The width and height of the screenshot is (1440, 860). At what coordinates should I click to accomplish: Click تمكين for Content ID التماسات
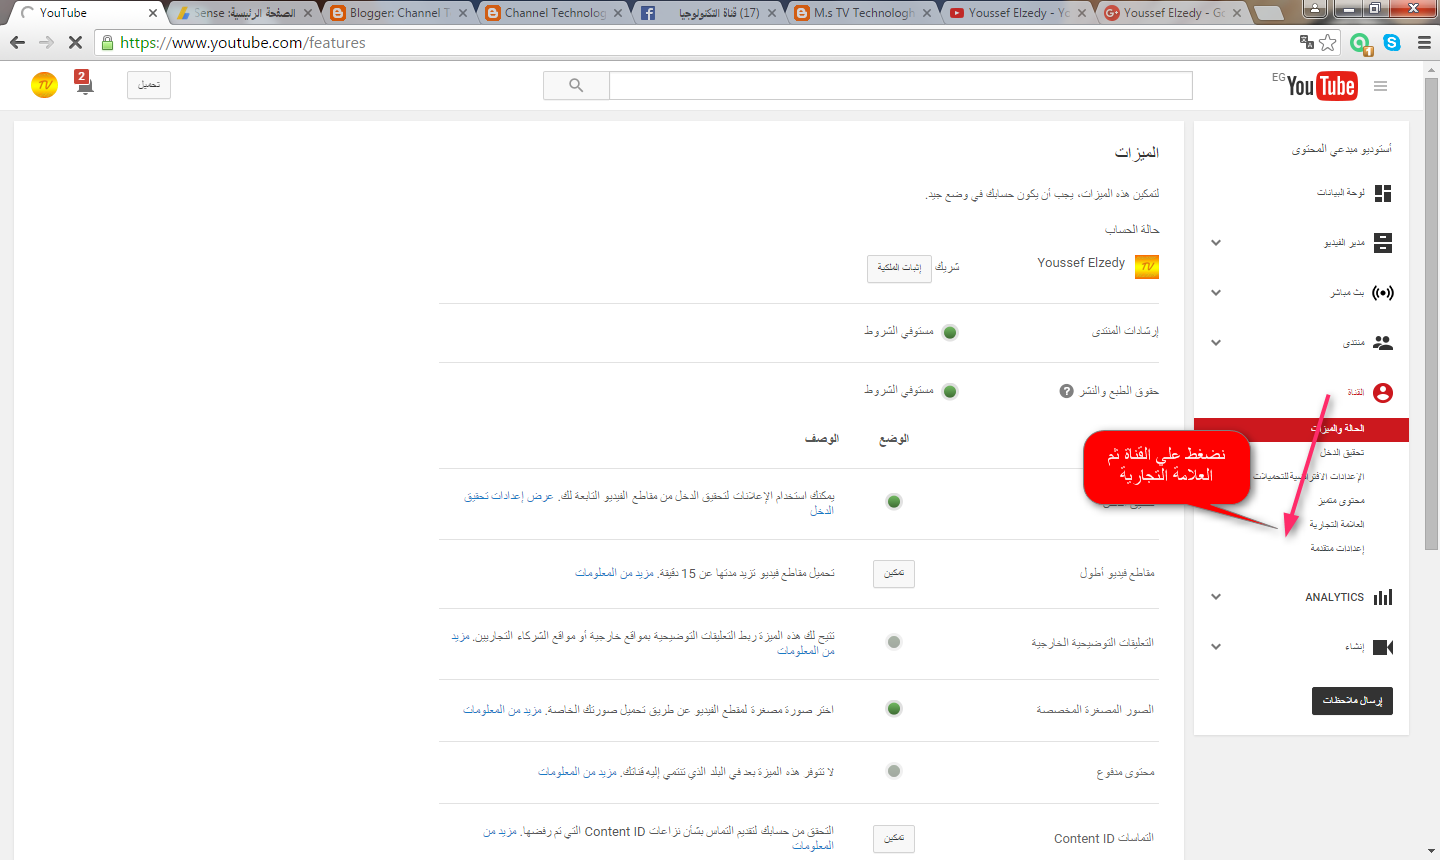click(894, 838)
